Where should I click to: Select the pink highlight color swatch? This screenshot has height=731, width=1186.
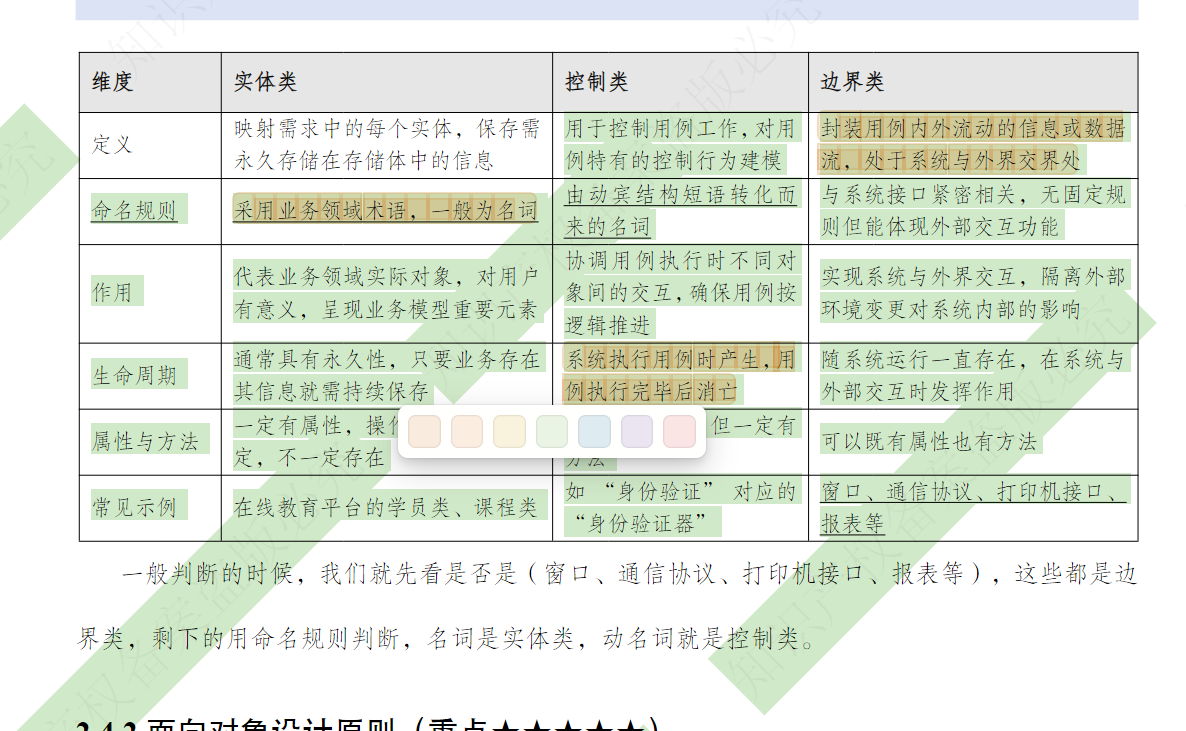click(677, 431)
